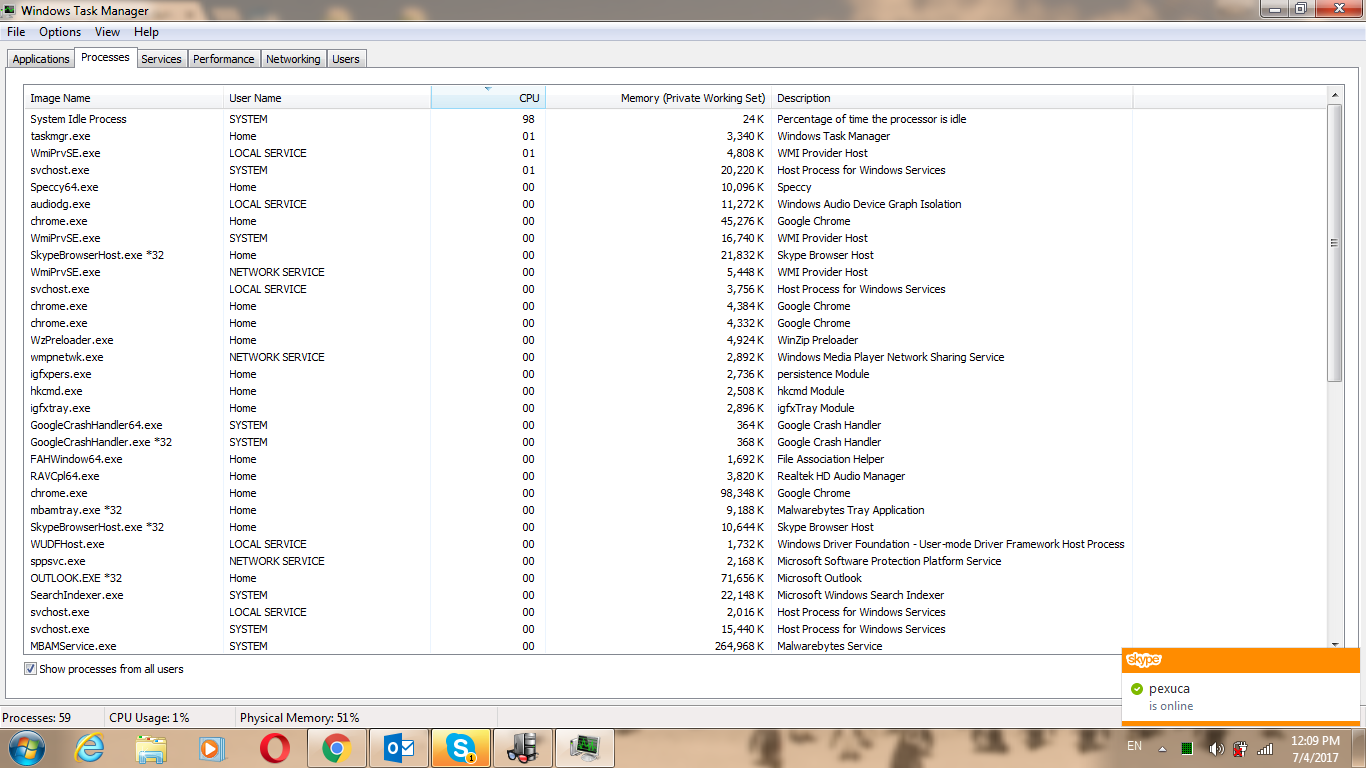1366x768 pixels.
Task: Select the sppsvc.exe process
Action: click(x=675, y=561)
